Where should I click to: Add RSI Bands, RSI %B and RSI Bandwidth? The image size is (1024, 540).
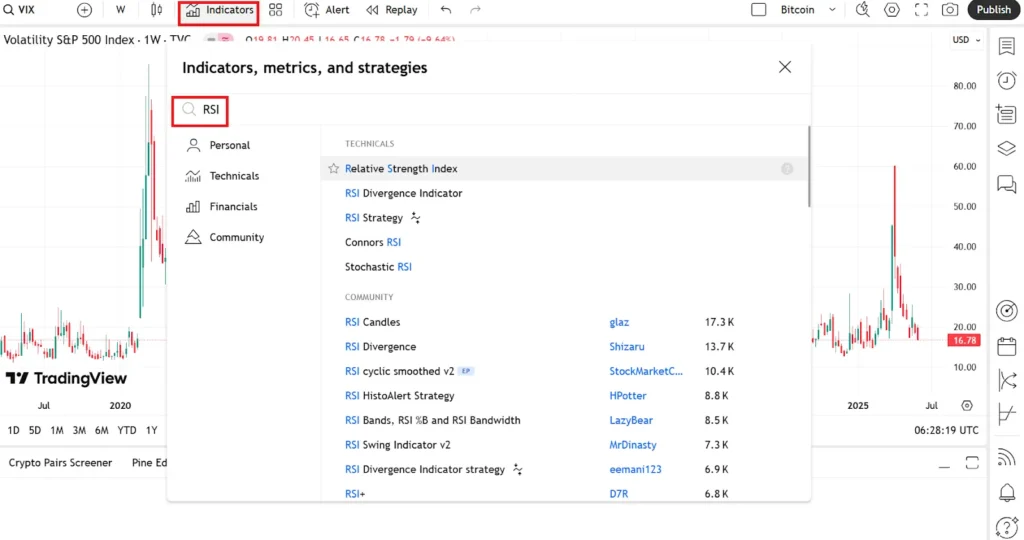[x=432, y=421]
